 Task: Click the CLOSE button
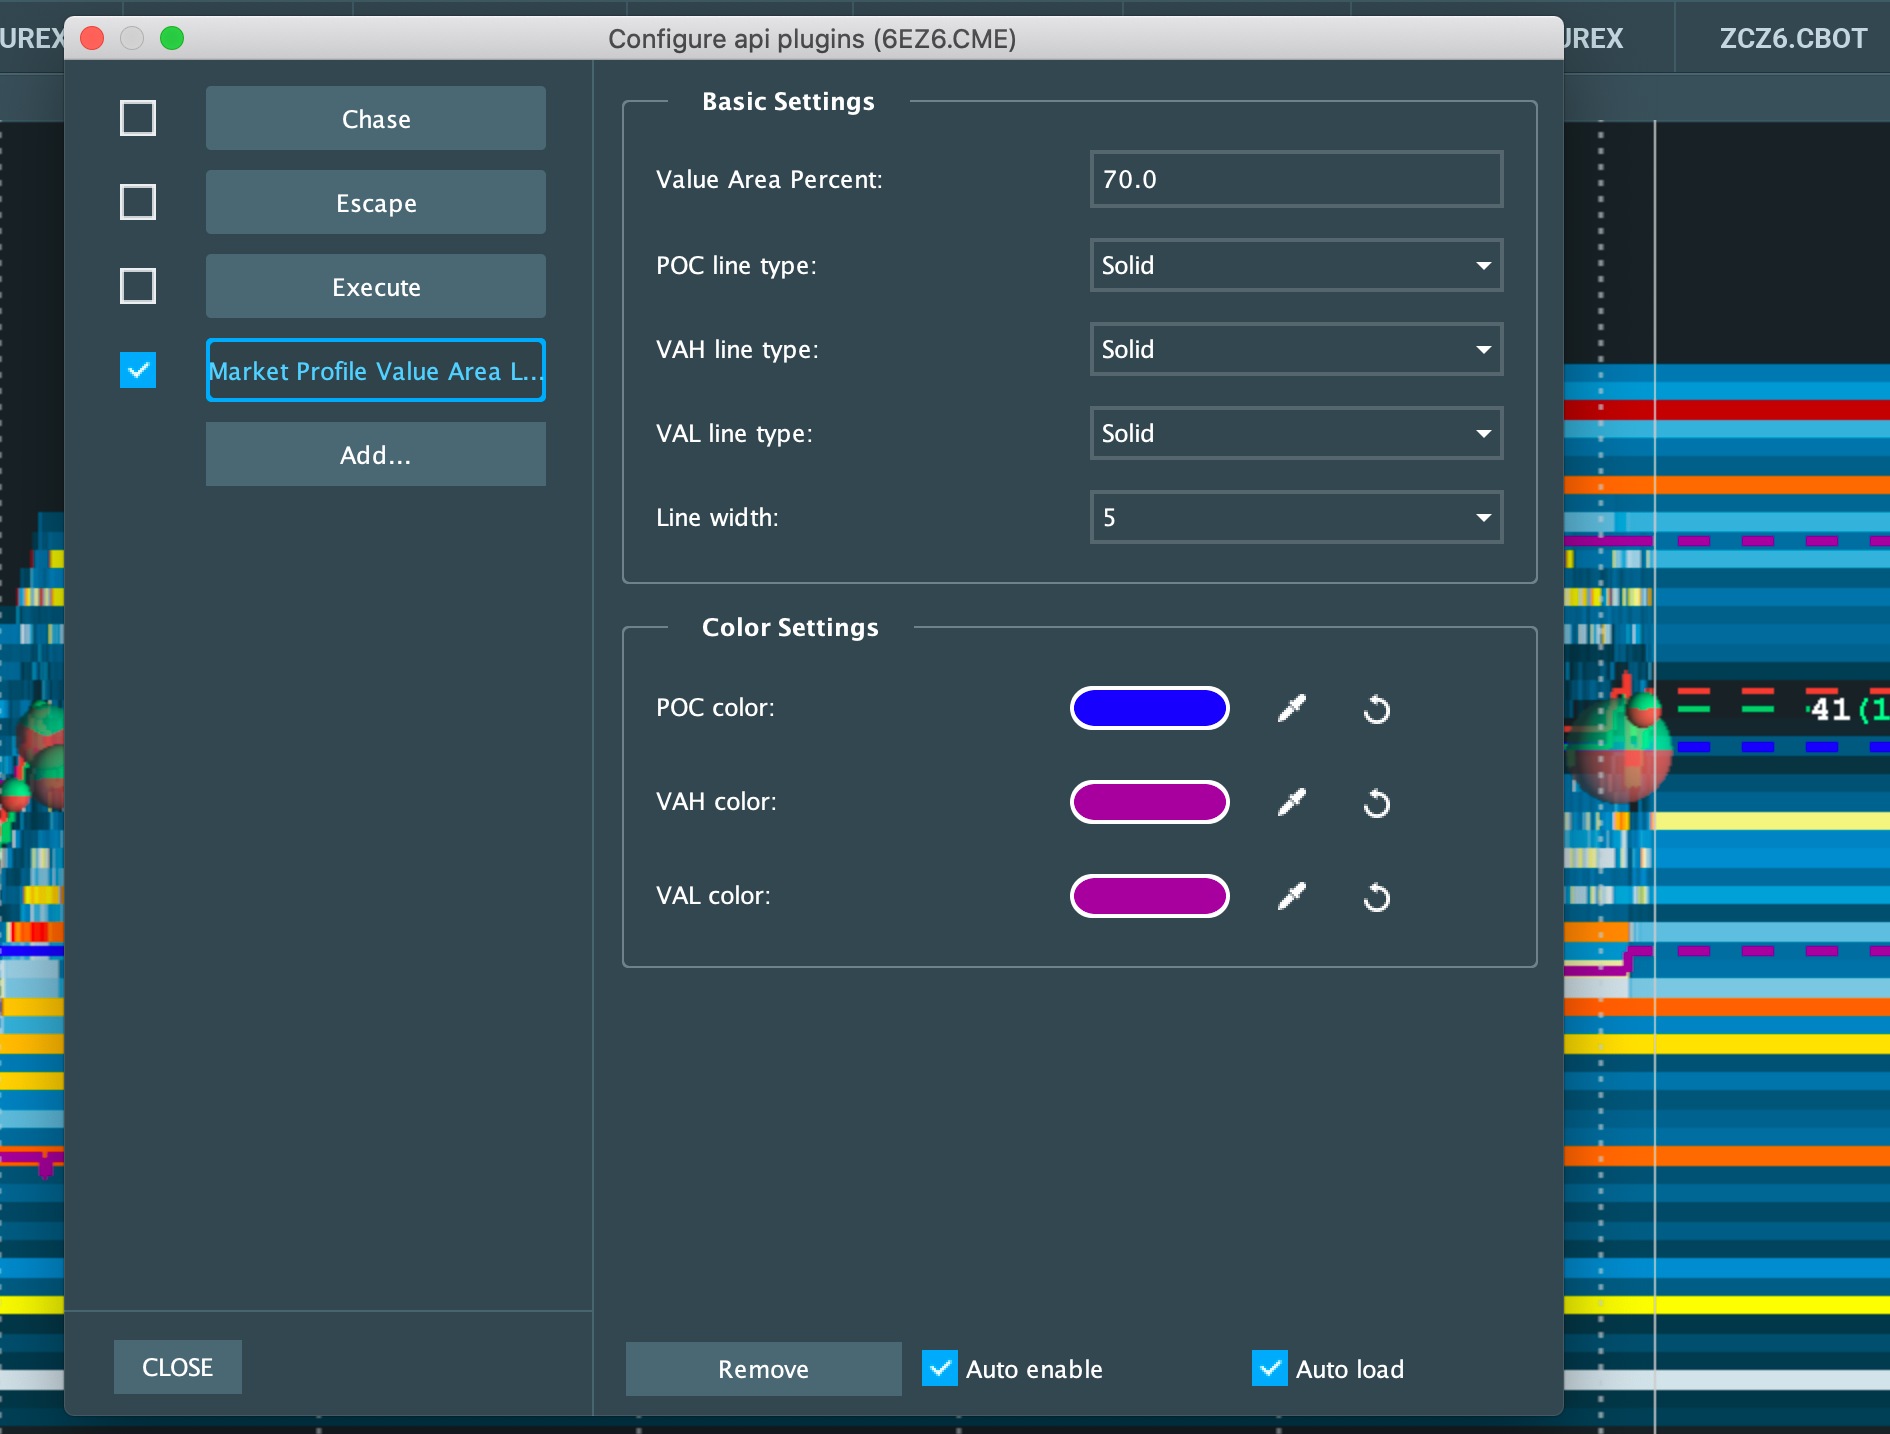click(178, 1367)
